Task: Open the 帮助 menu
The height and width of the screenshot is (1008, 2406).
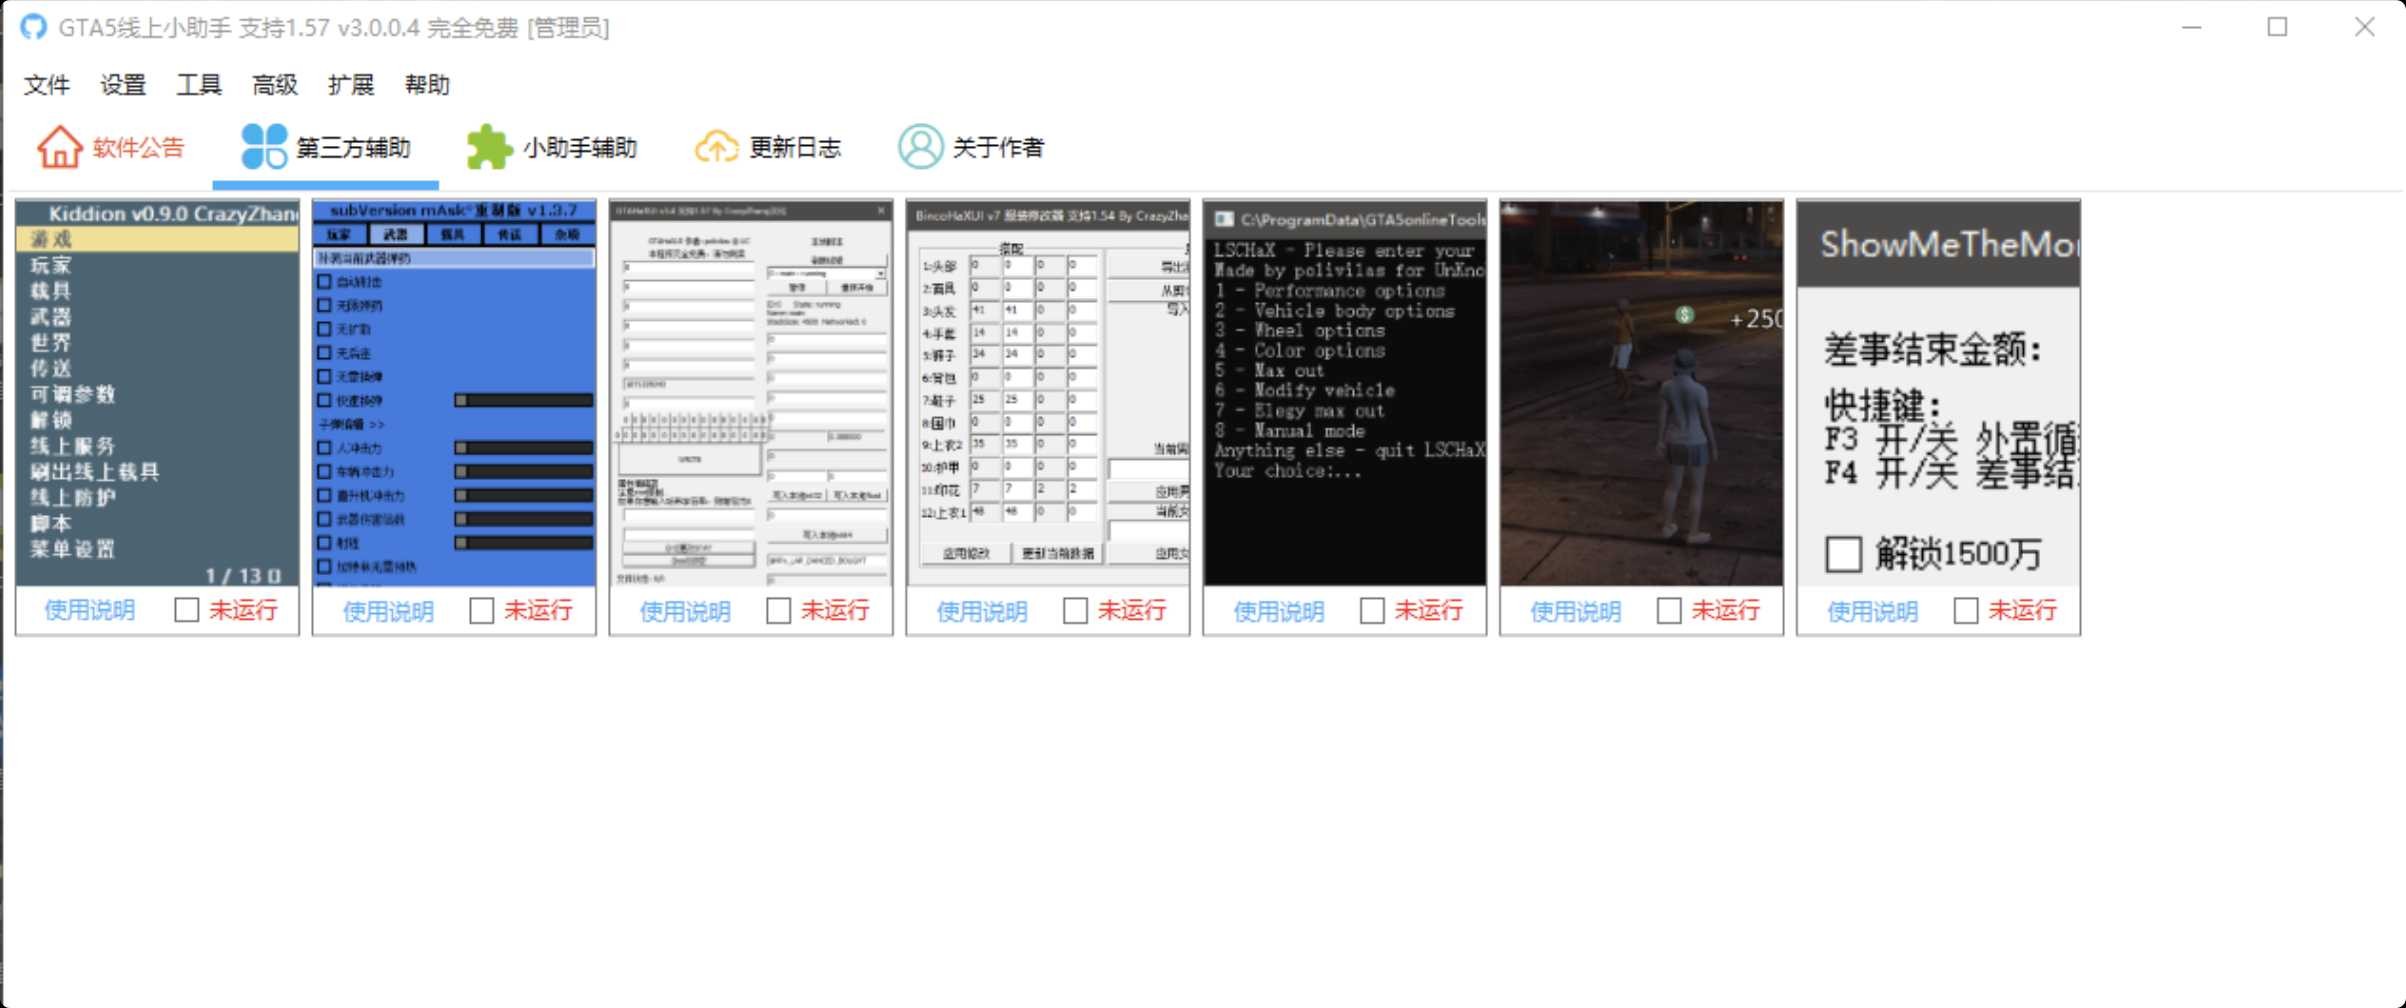Action: [427, 85]
